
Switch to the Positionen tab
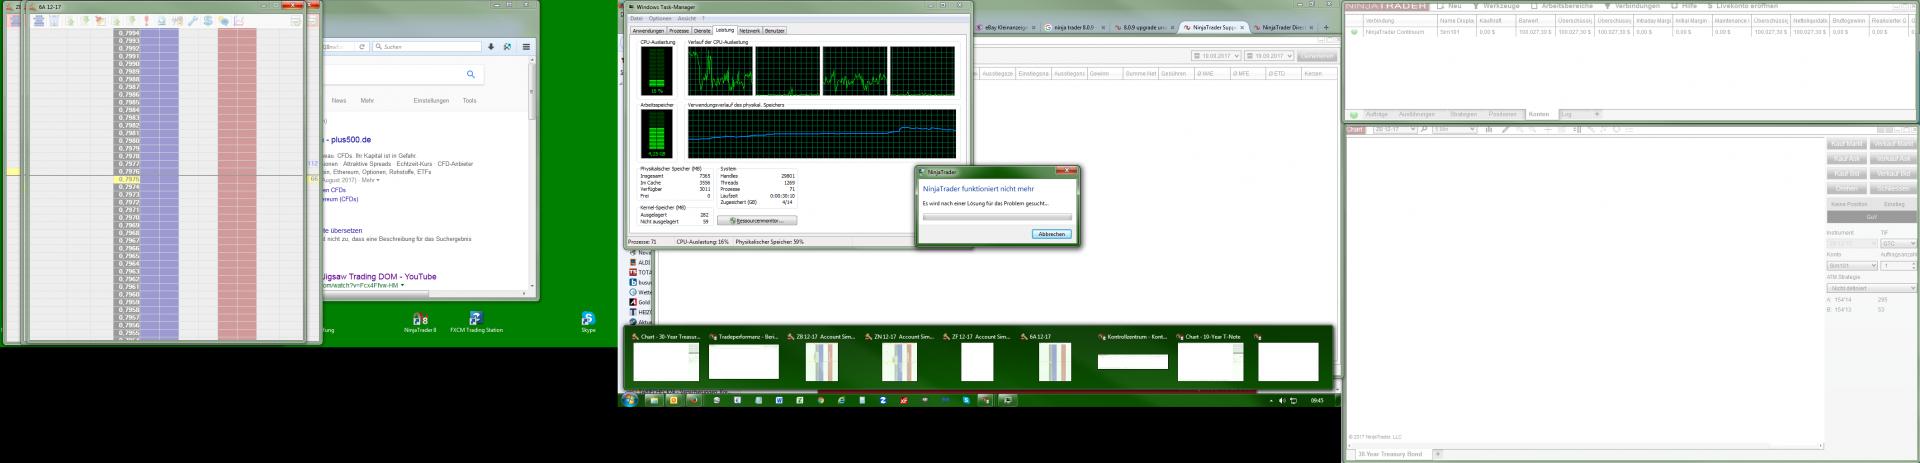click(x=1502, y=114)
